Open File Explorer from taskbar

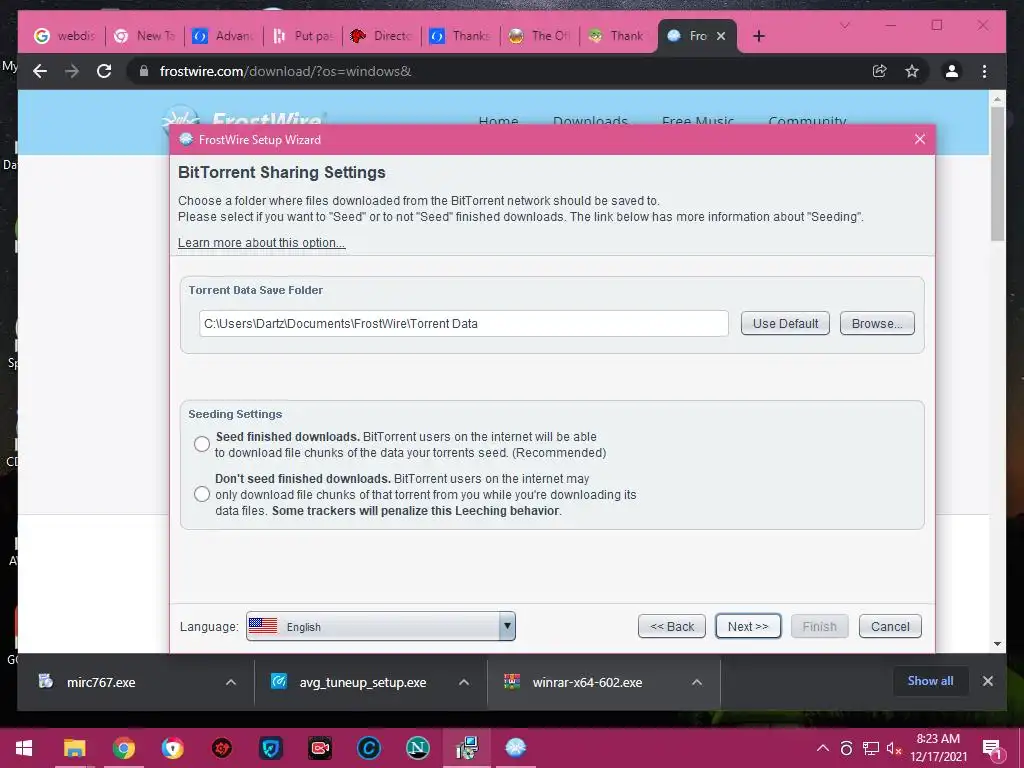click(74, 748)
